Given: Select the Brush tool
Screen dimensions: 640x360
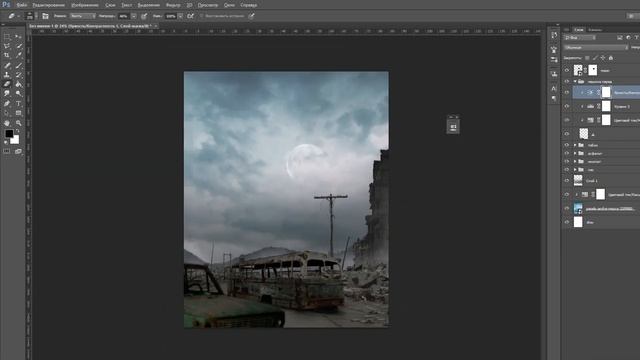Looking at the screenshot, I should pyautogui.click(x=18, y=65).
